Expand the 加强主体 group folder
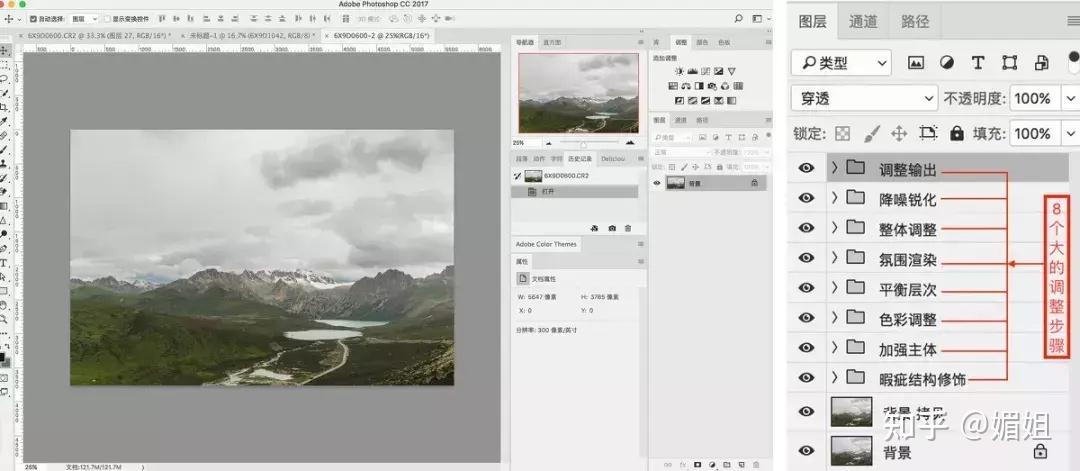The image size is (1080, 471). click(x=834, y=348)
